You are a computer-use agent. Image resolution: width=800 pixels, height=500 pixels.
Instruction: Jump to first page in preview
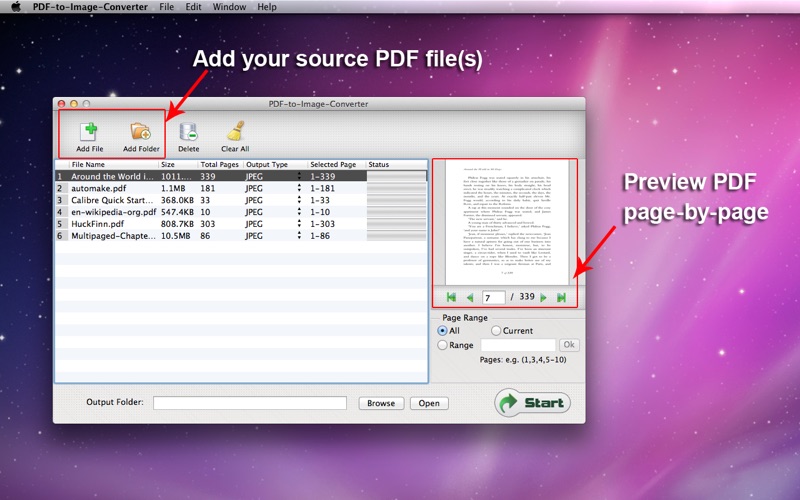point(451,297)
